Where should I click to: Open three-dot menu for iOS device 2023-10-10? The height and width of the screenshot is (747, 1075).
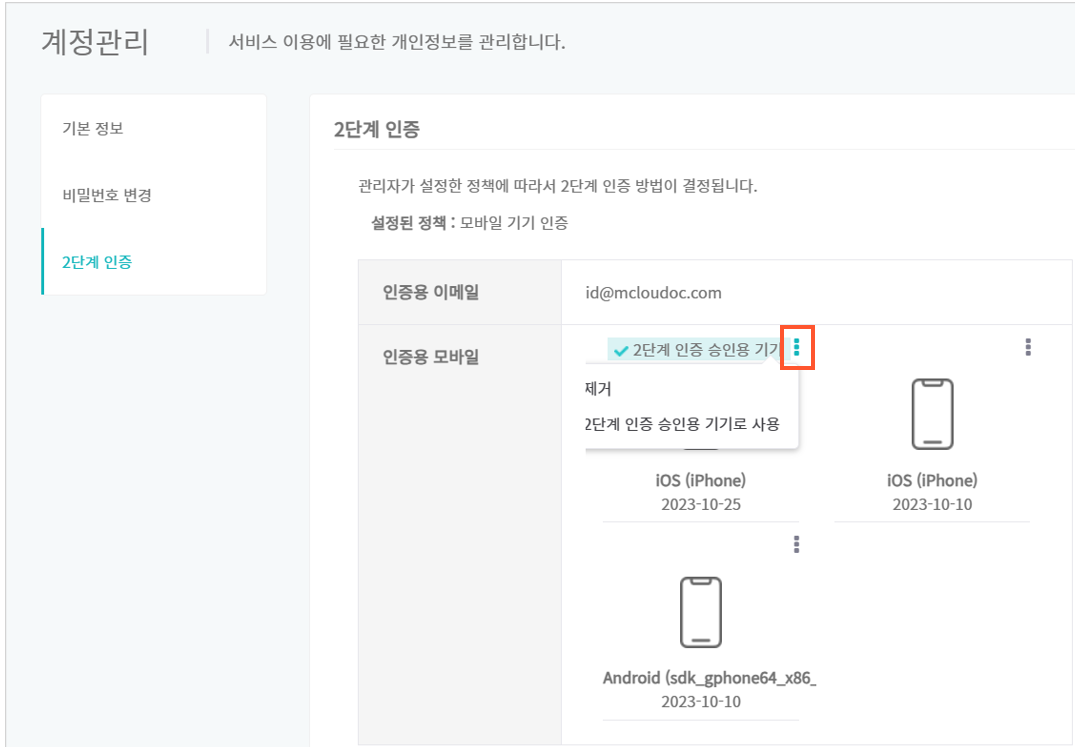click(1028, 347)
